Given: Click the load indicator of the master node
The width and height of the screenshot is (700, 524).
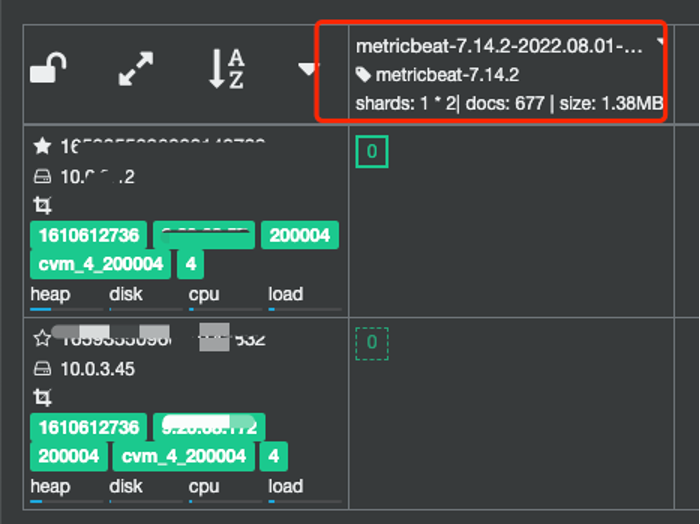Looking at the screenshot, I should (305, 298).
